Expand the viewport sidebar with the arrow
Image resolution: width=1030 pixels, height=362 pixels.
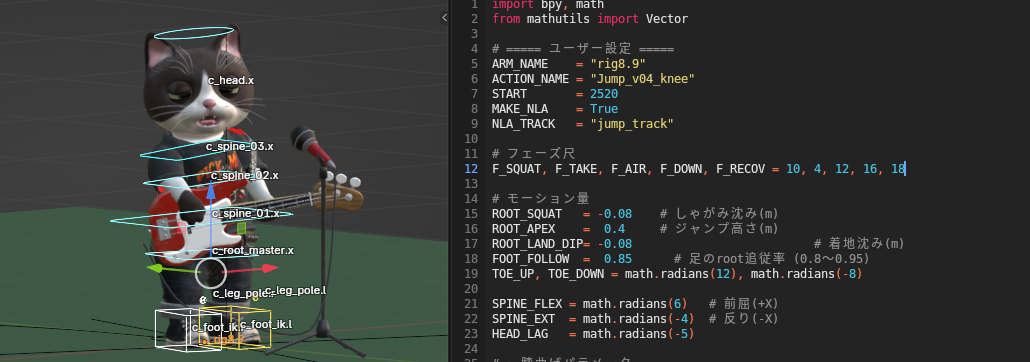point(444,18)
